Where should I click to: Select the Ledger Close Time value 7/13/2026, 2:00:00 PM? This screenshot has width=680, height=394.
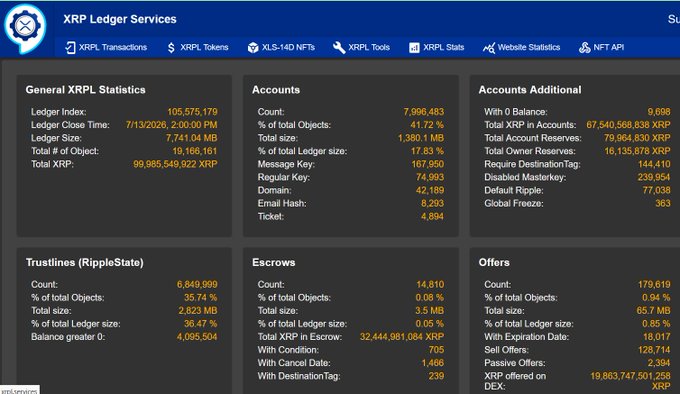coord(171,125)
